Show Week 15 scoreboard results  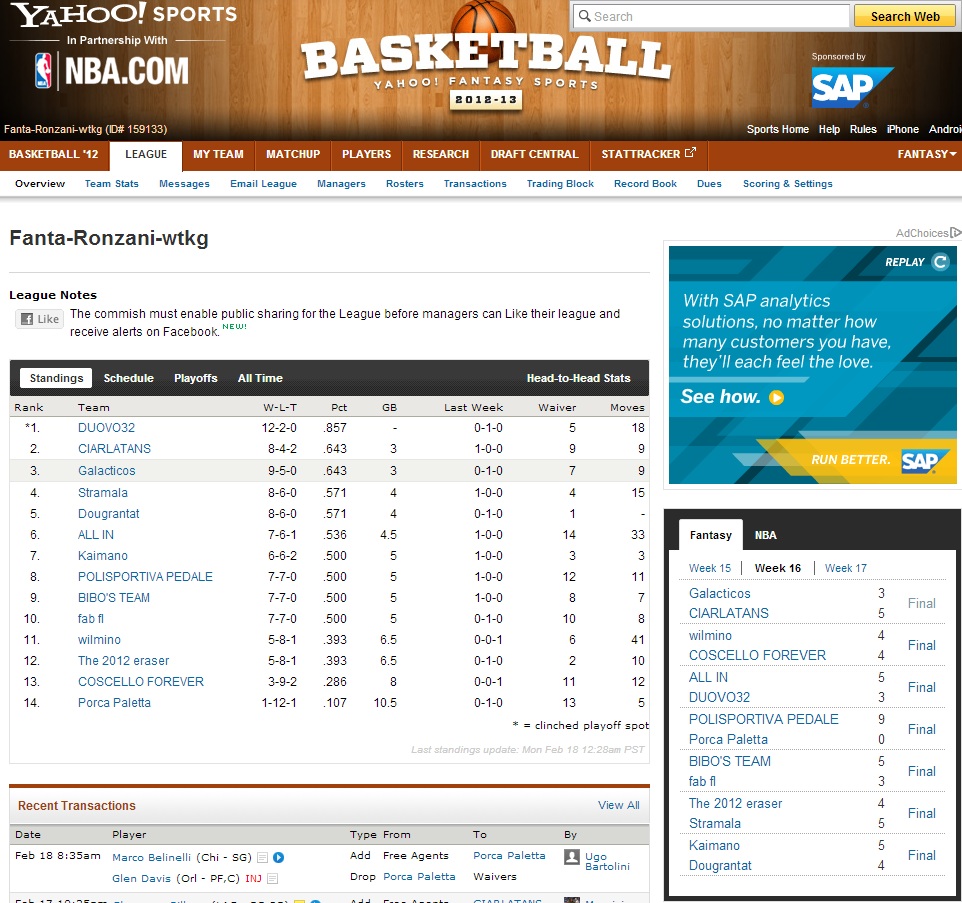coord(710,568)
